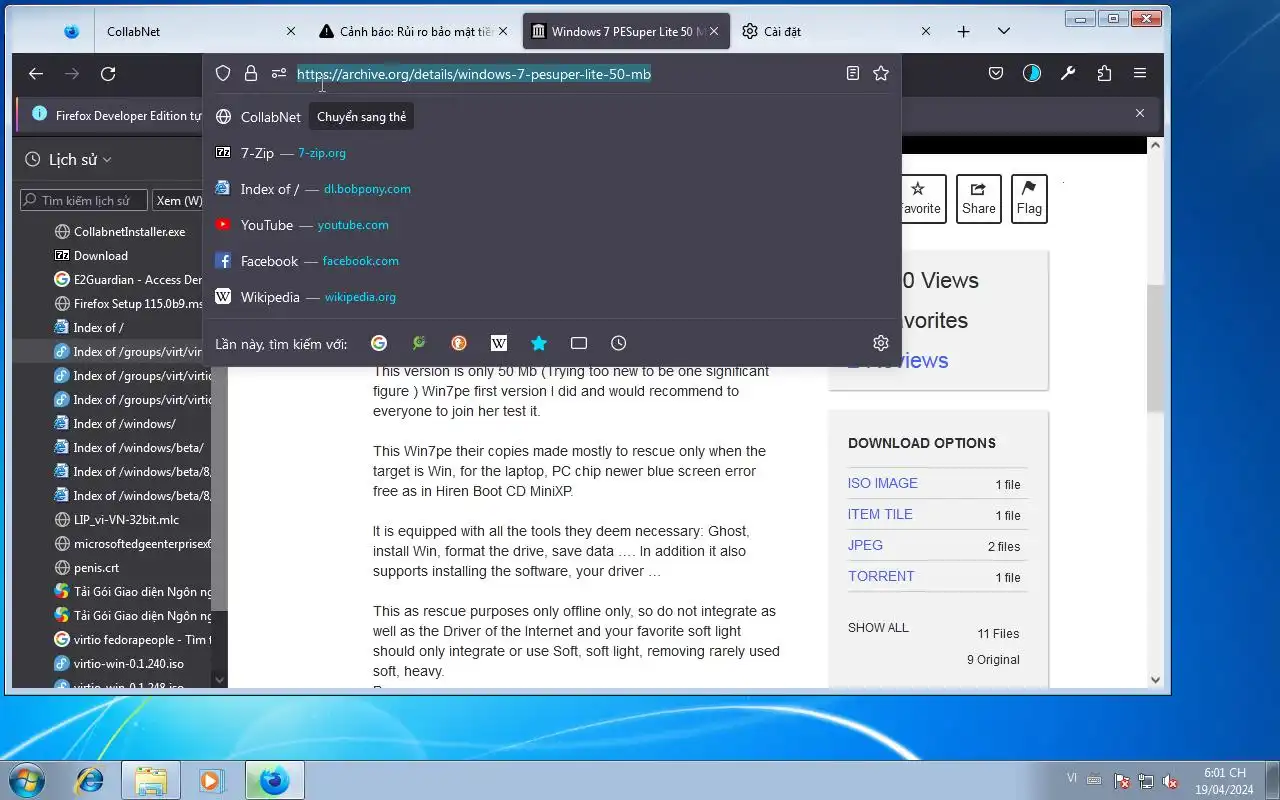
Task: Select the dl.bobpony.com Index of suggestion
Action: (x=552, y=189)
